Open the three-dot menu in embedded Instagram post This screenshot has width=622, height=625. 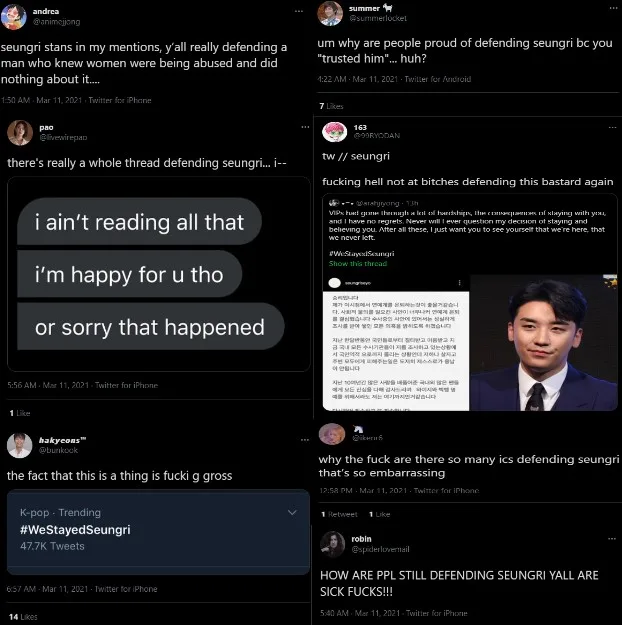(459, 283)
